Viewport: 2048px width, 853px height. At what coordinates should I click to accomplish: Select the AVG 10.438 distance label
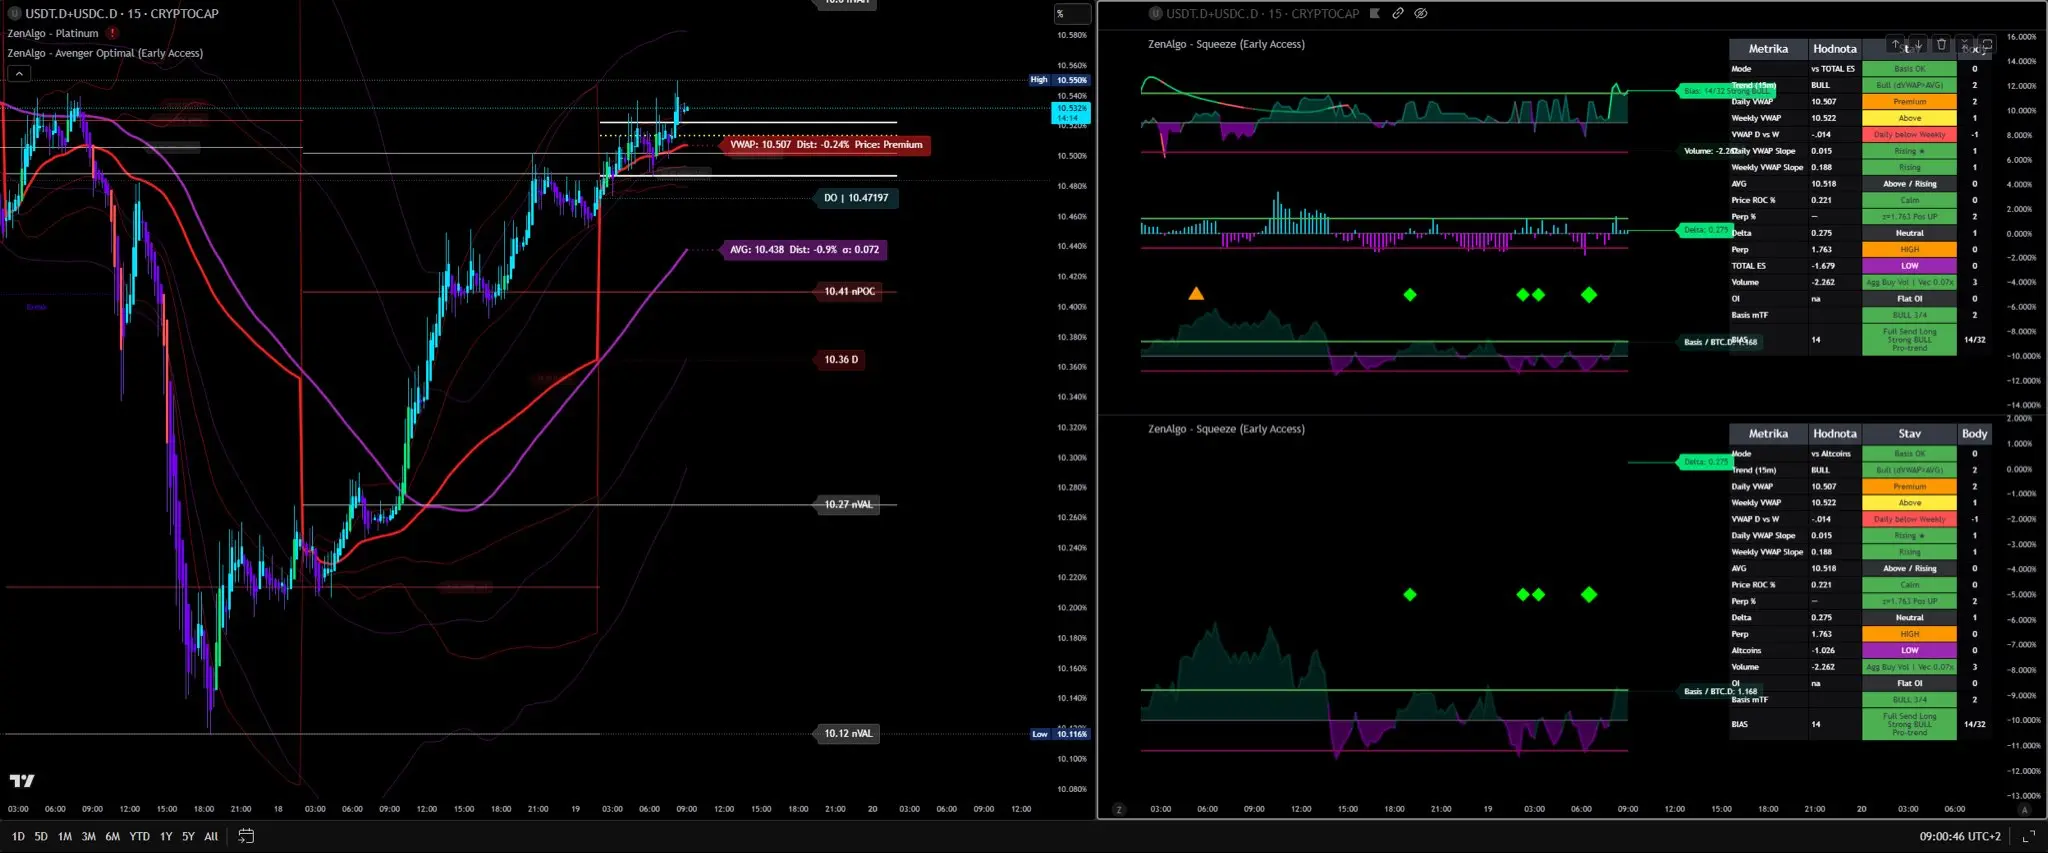coord(804,250)
